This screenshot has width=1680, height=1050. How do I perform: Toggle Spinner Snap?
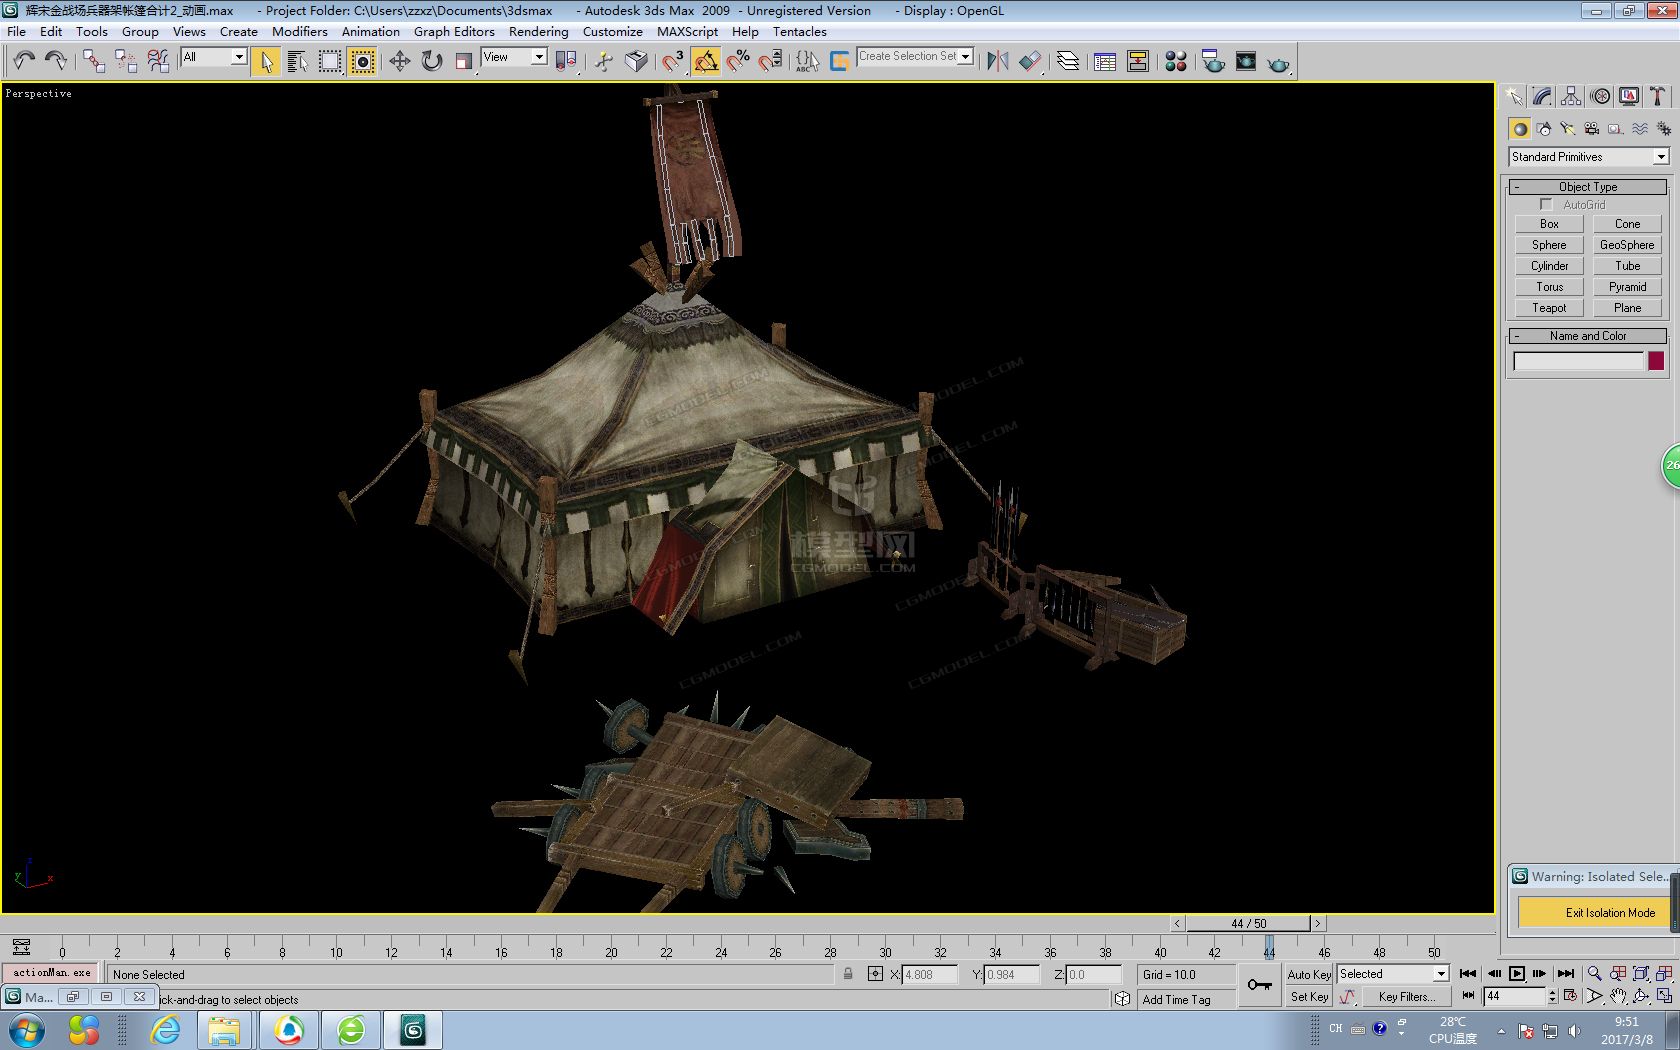(770, 61)
